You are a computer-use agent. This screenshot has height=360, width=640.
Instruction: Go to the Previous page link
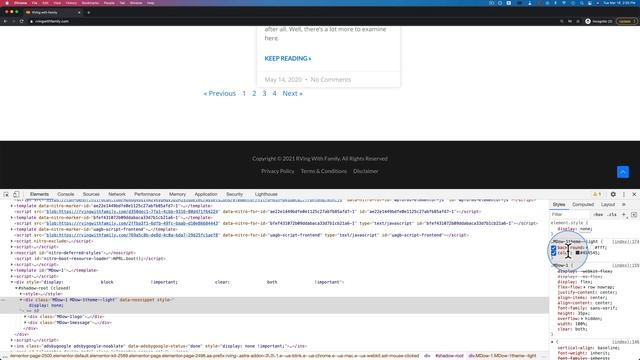[220, 93]
